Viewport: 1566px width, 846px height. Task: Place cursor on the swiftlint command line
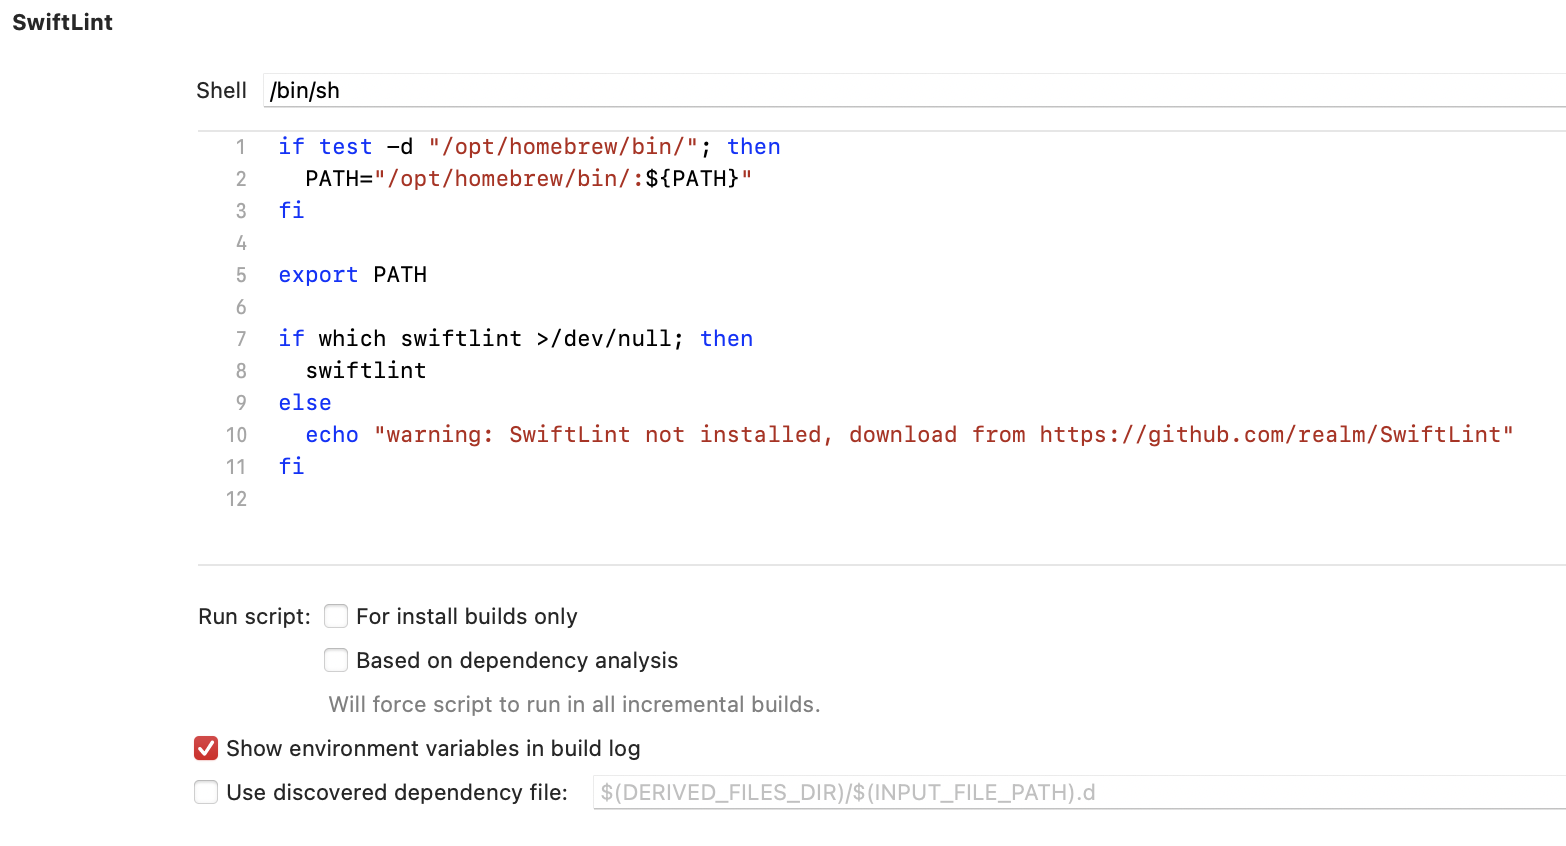click(366, 370)
